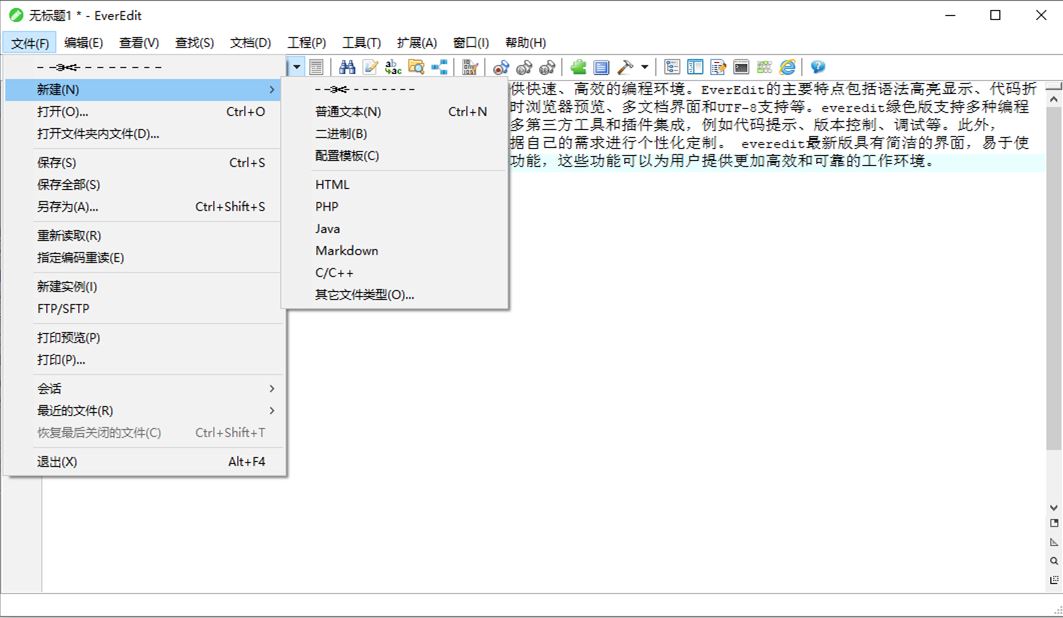
Task: Open Find in Files folder-magnifier icon
Action: coord(416,67)
